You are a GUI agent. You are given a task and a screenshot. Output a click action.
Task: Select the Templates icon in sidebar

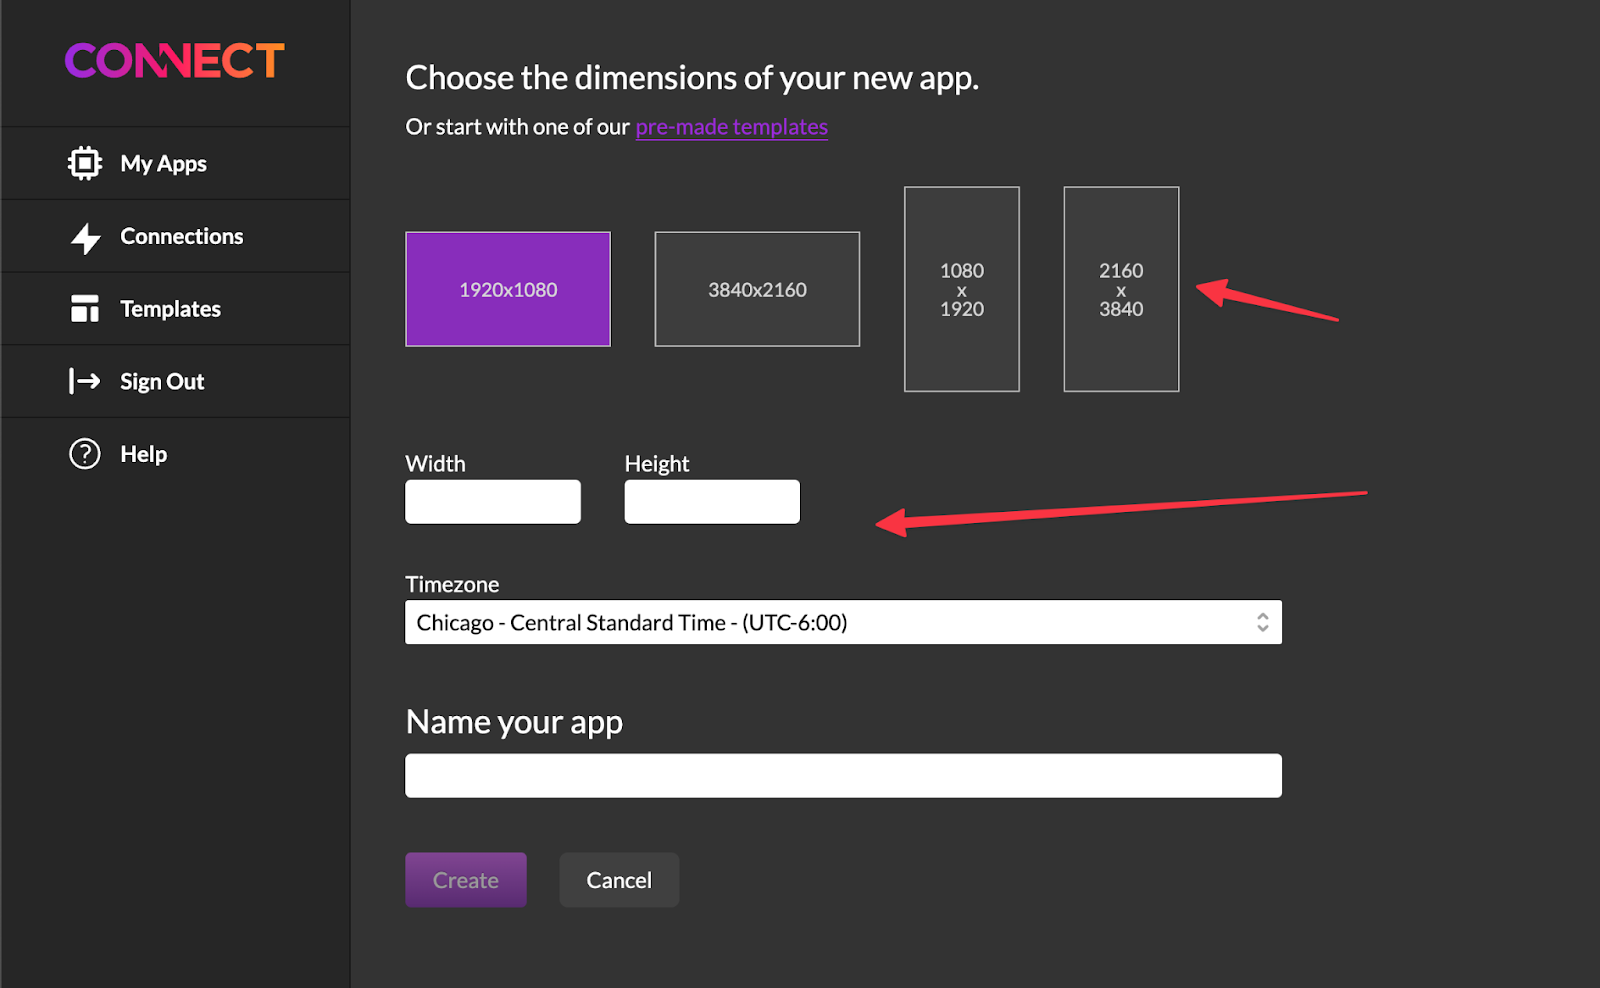click(x=85, y=308)
